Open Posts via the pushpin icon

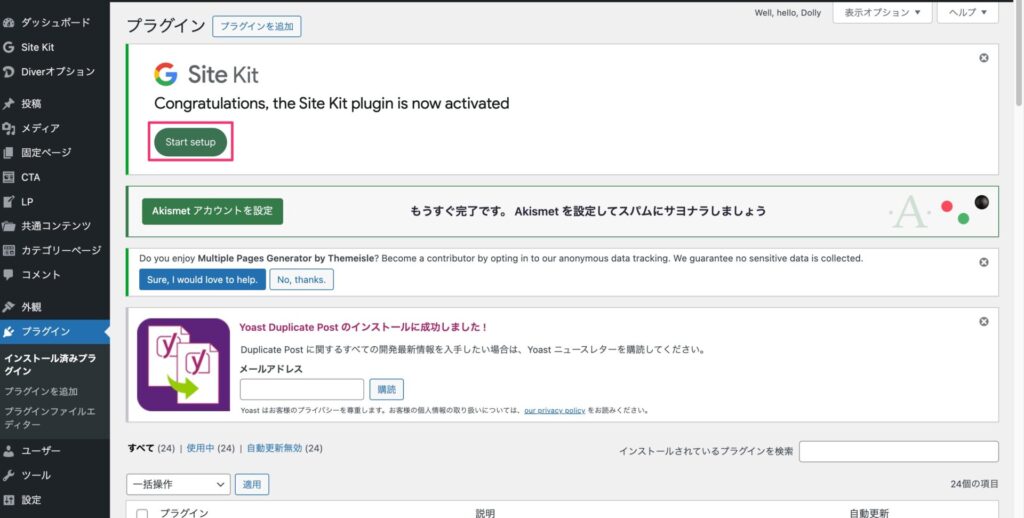9,104
